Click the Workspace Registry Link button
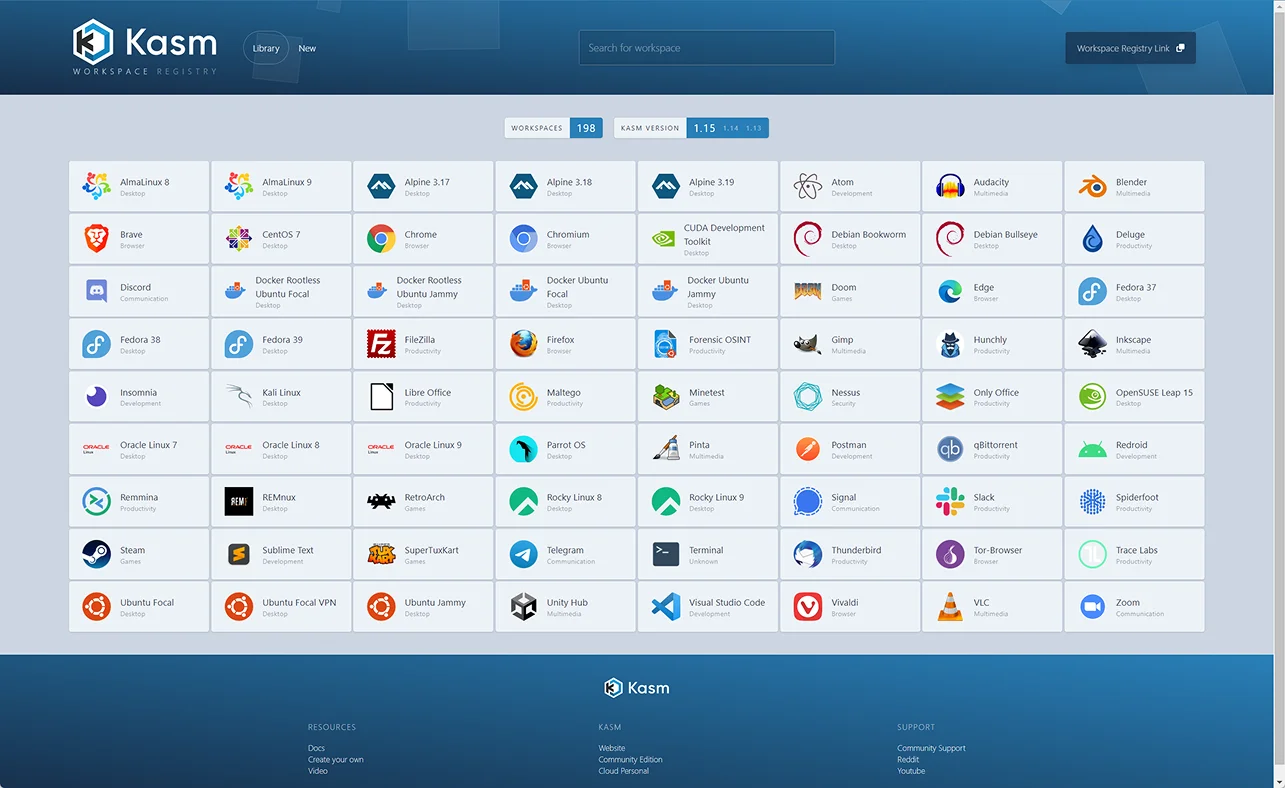This screenshot has width=1285, height=788. tap(1130, 47)
